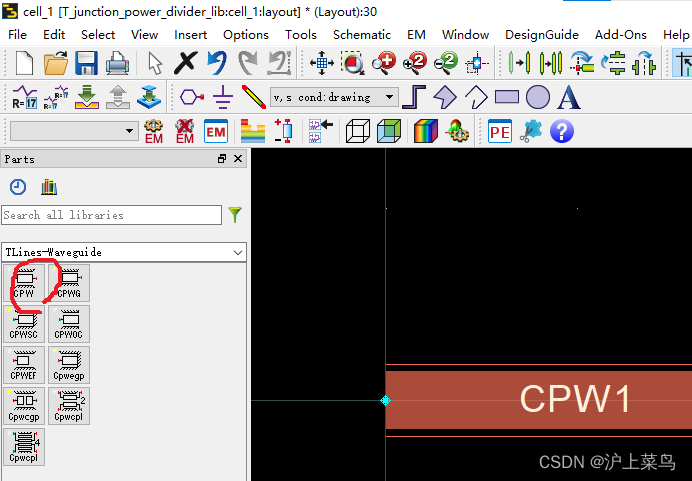This screenshot has height=481, width=692.
Task: Undock the Parts panel
Action: pos(222,159)
